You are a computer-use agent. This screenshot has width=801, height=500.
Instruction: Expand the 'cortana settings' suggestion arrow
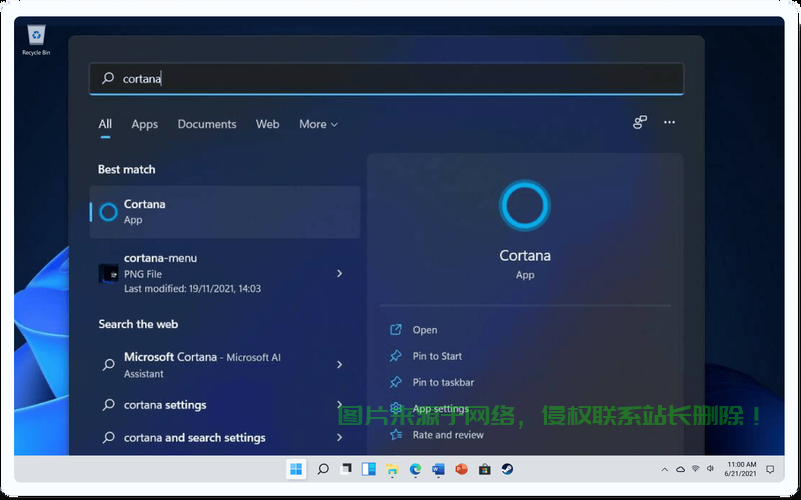pyautogui.click(x=340, y=404)
